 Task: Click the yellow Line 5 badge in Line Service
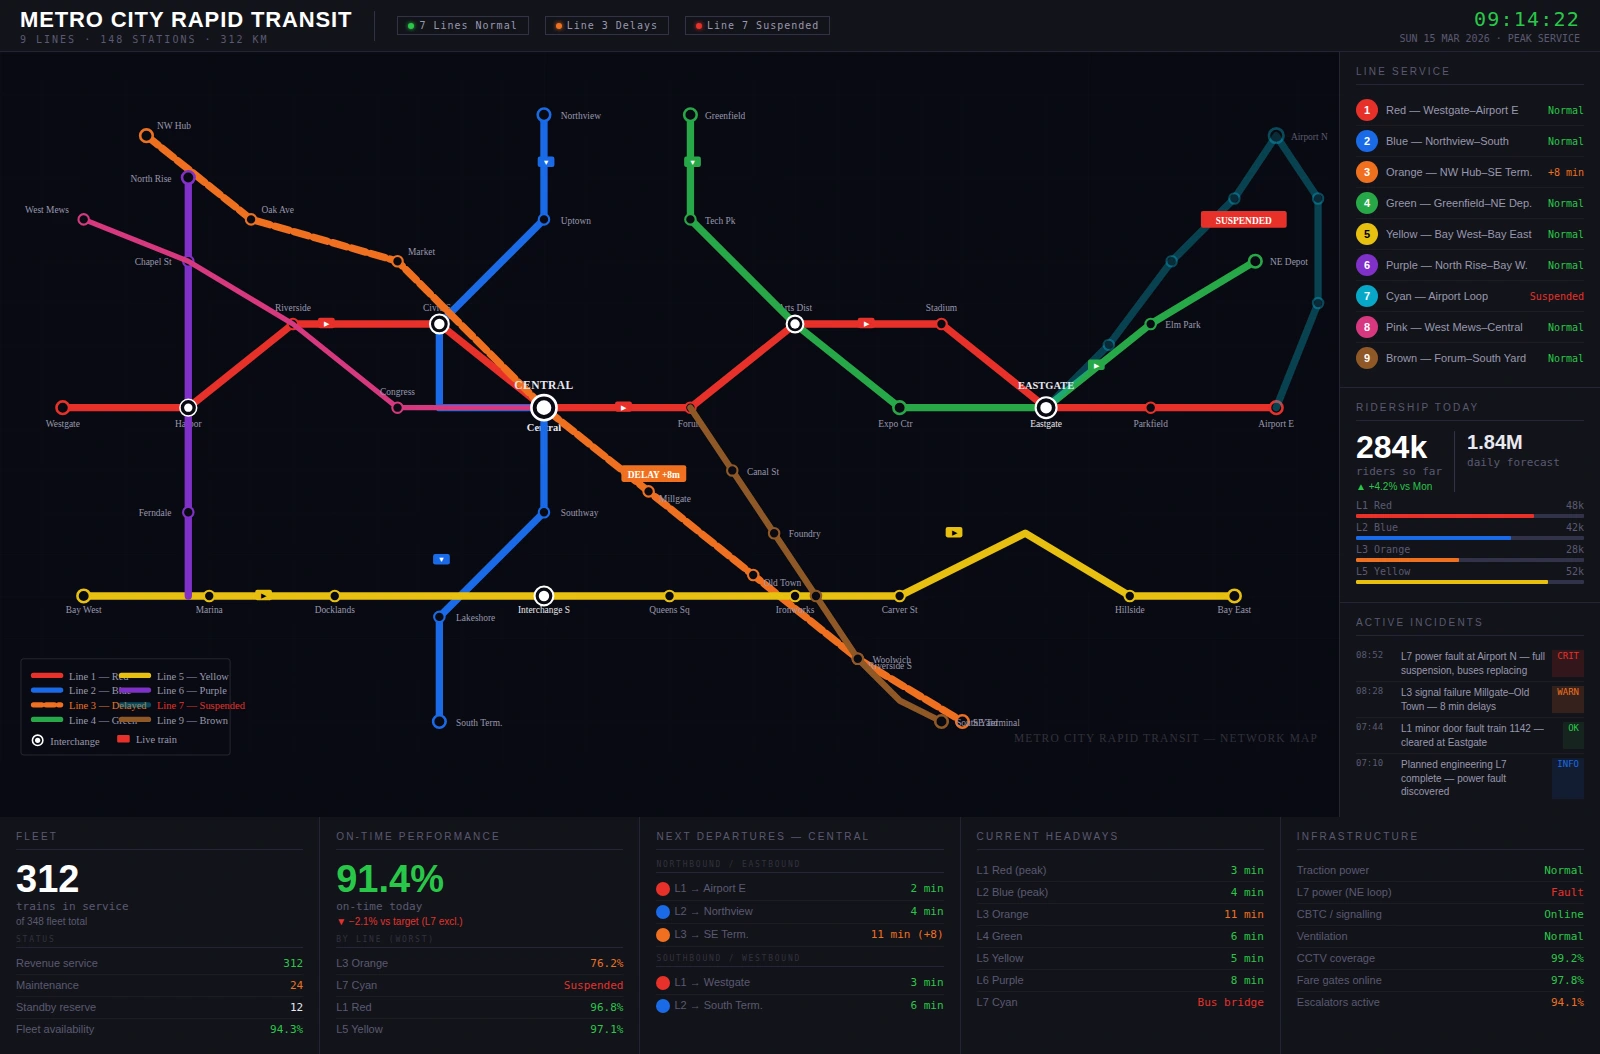coord(1366,234)
